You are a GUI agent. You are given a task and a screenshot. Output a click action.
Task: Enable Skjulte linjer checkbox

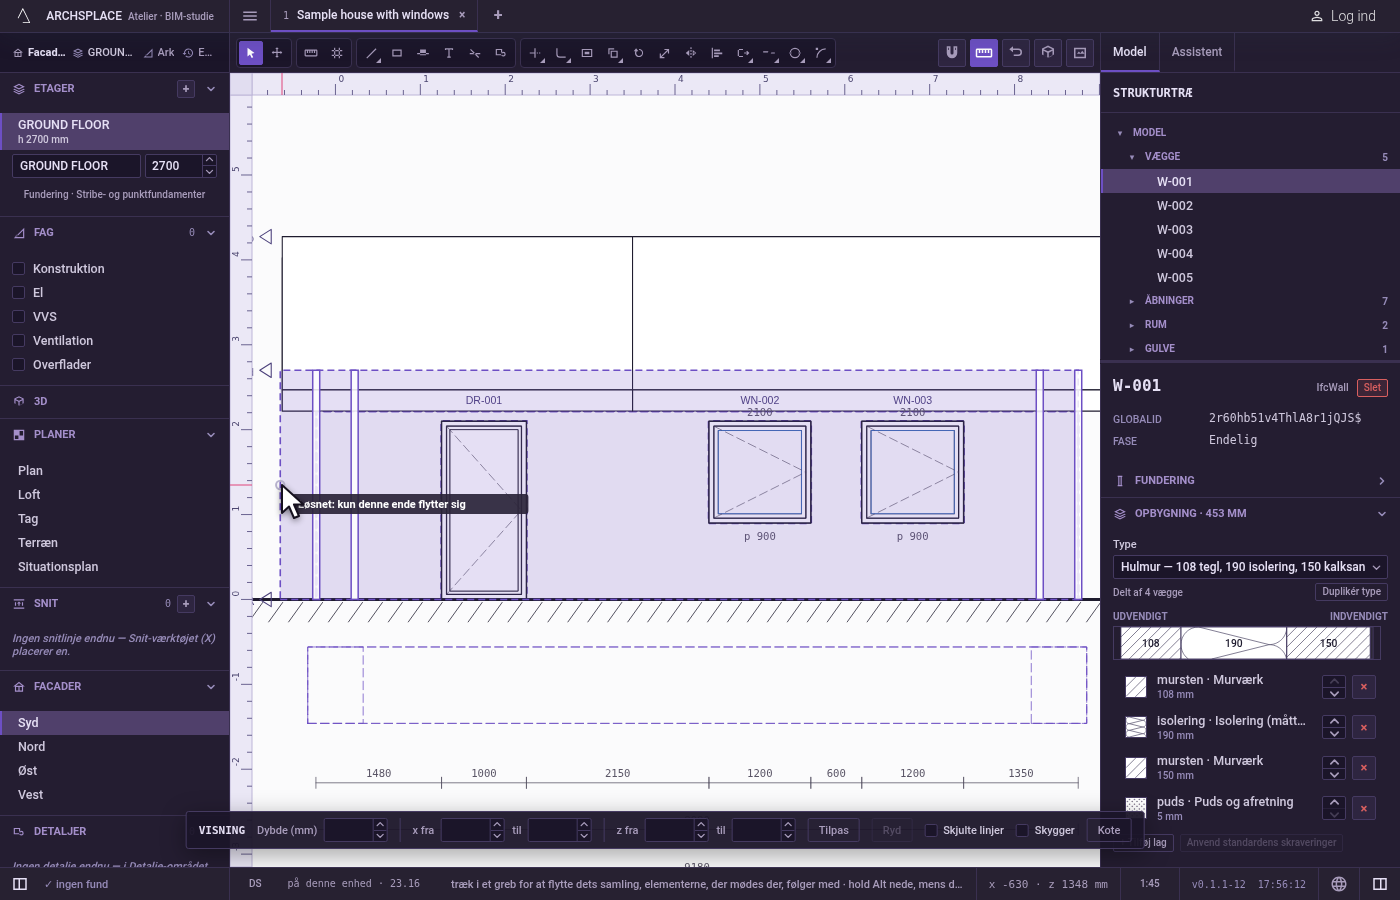coord(931,831)
